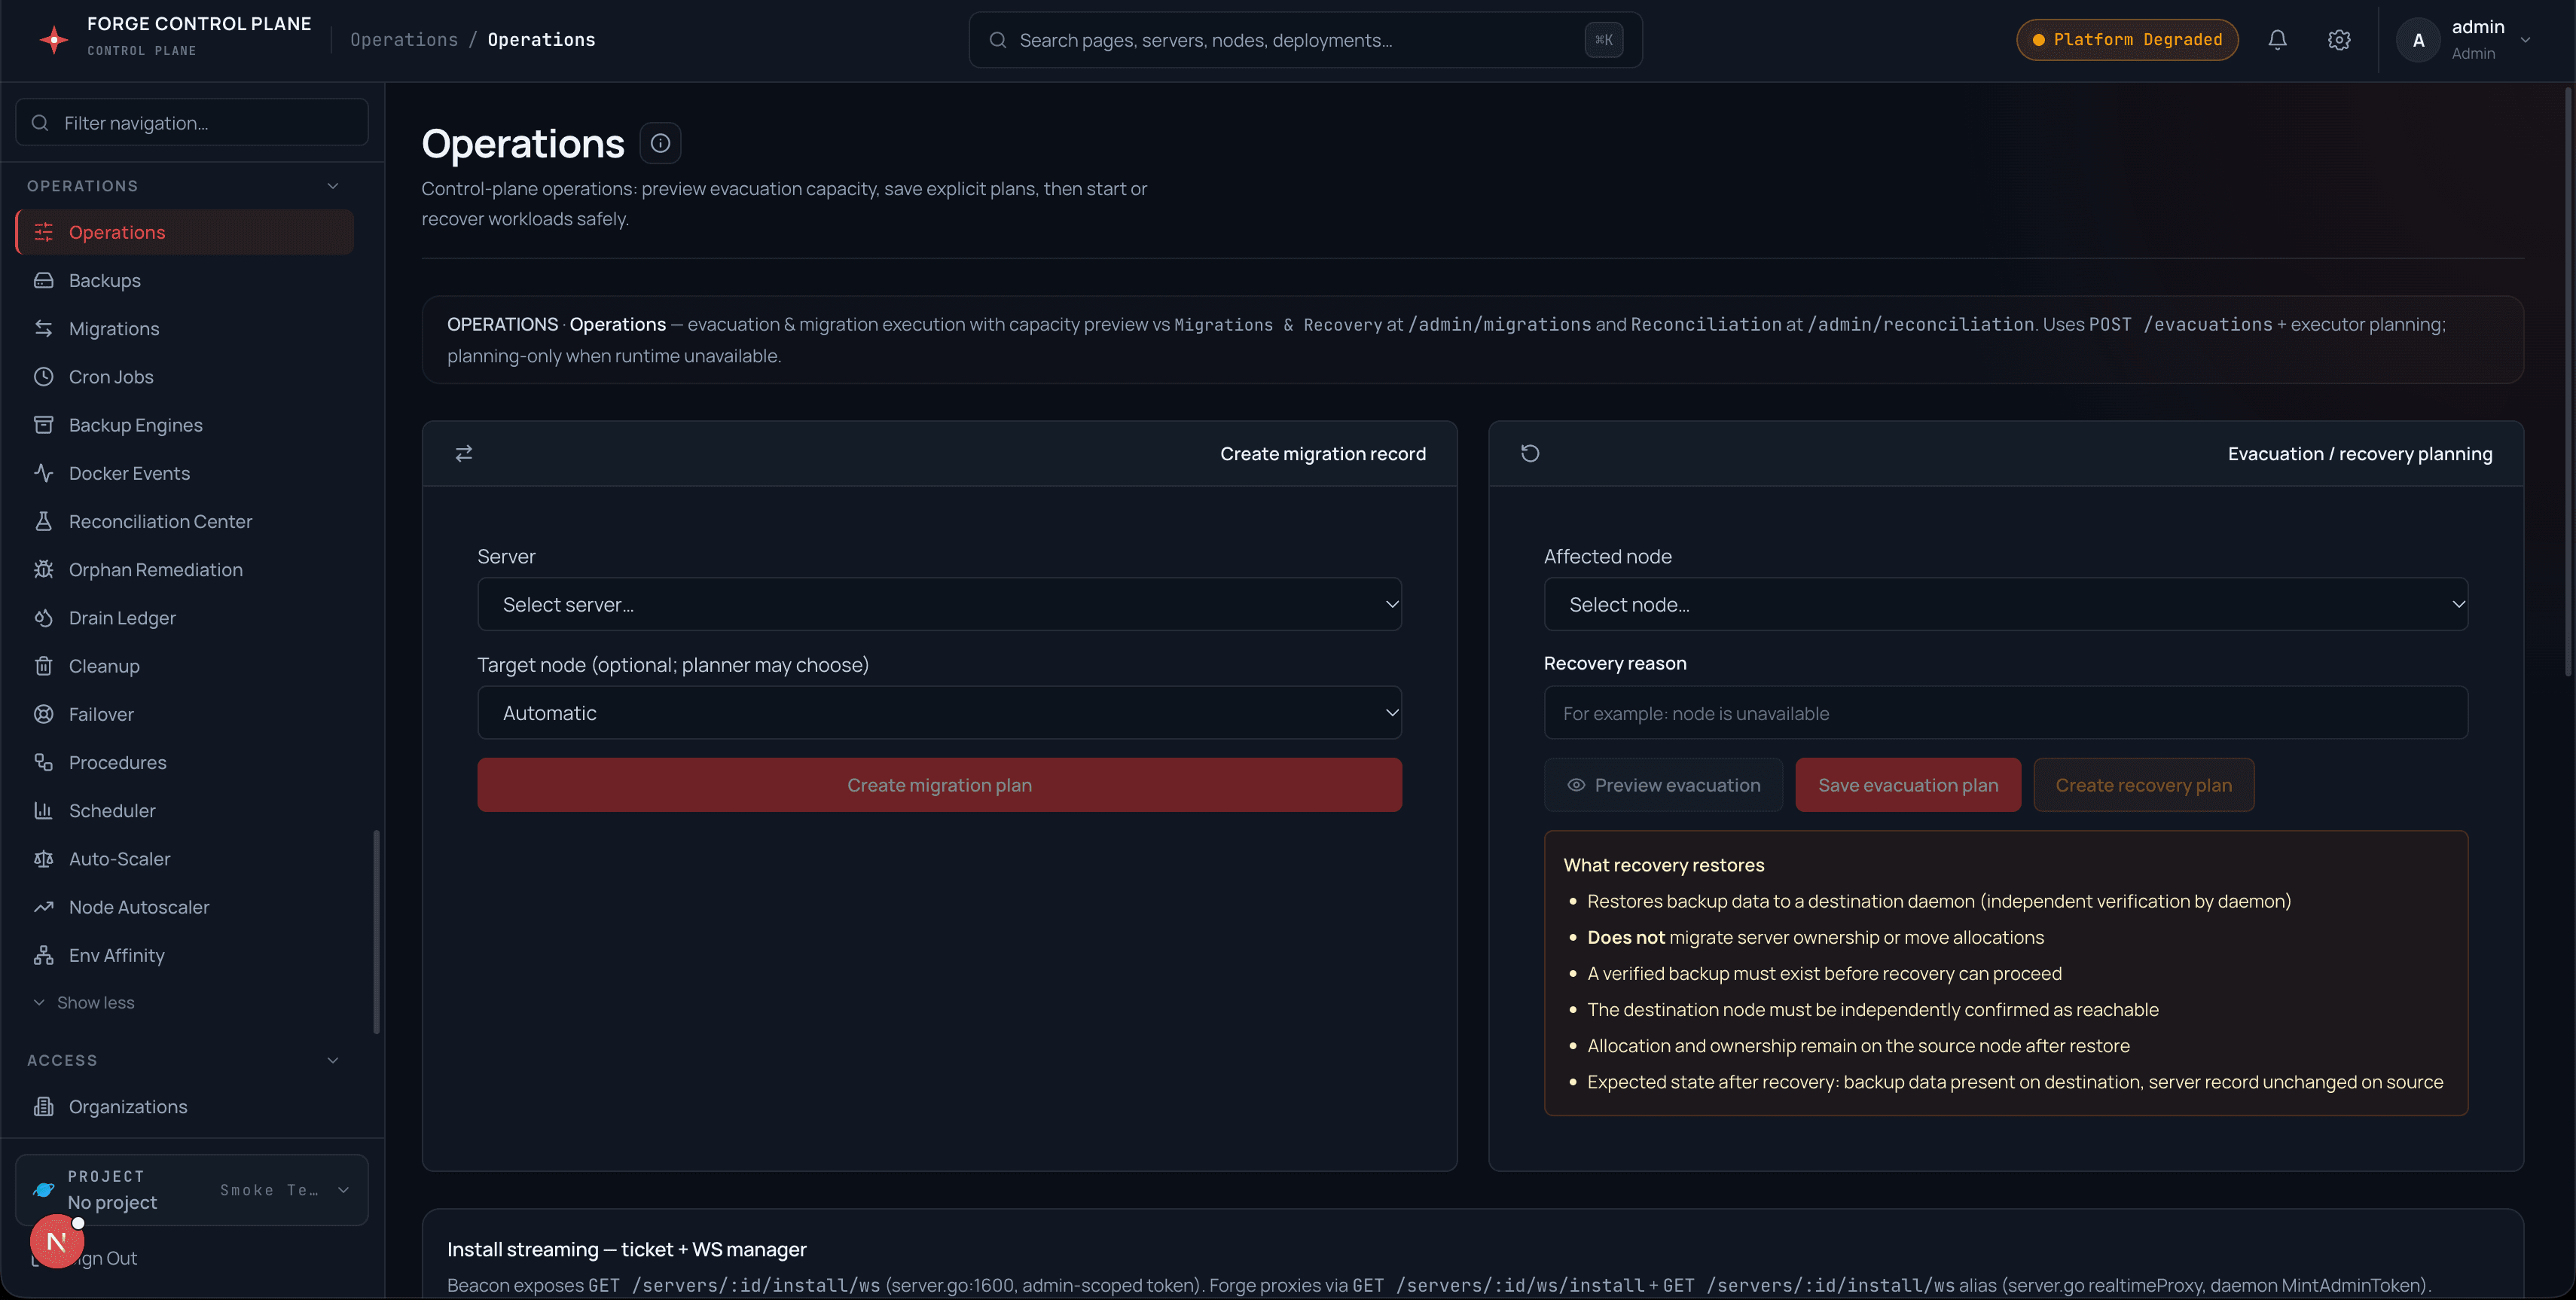Click Save evacuation plan button

[x=1908, y=785]
